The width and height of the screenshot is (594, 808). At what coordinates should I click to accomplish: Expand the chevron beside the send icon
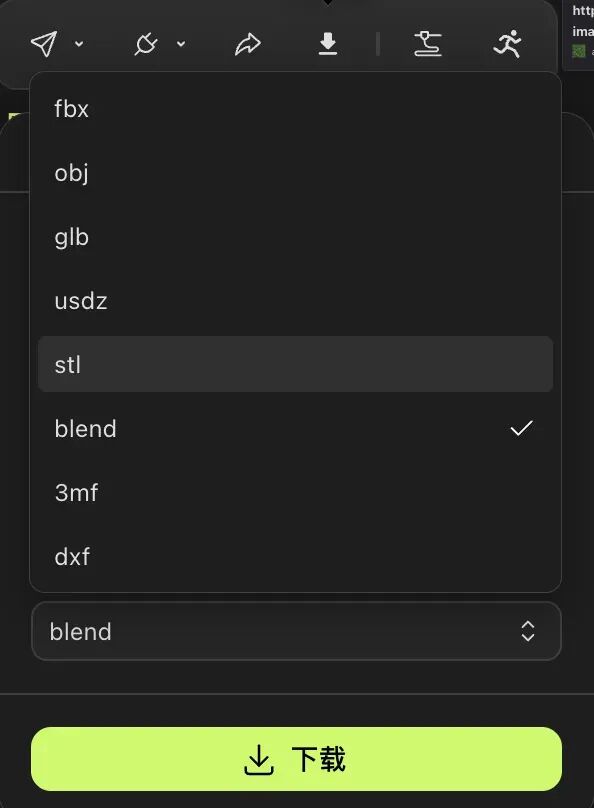(x=79, y=44)
